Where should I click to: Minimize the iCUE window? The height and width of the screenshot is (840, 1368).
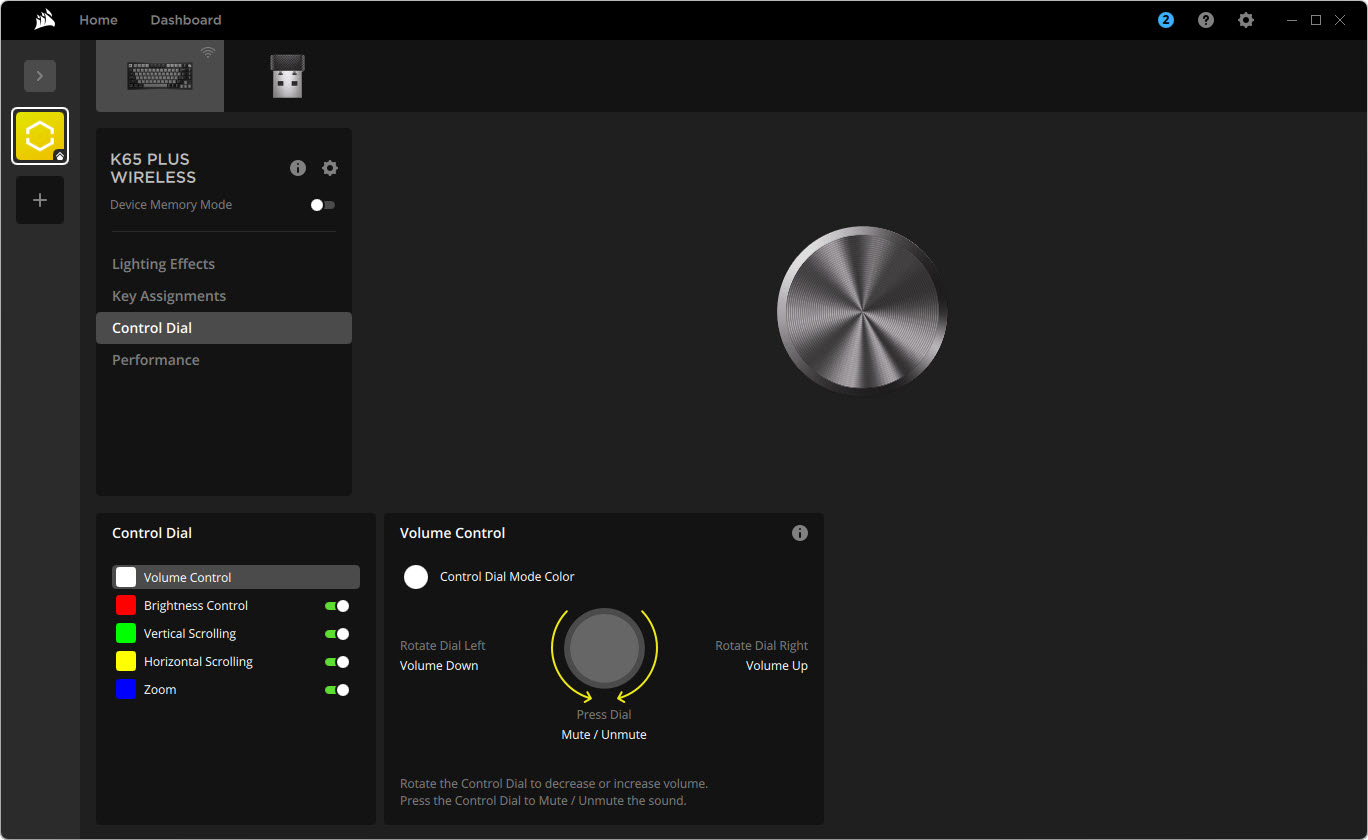1292,20
